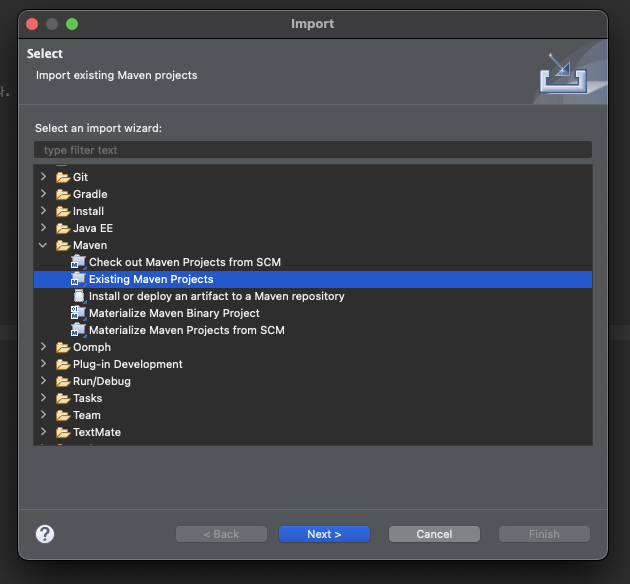630x584 pixels.
Task: Click the Install or deploy artifact icon
Action: pos(79,296)
